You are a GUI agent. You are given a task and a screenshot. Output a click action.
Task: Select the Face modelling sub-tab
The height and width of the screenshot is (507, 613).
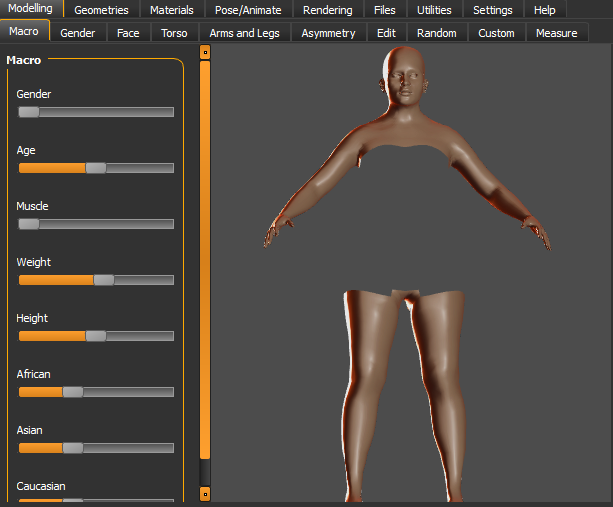(x=128, y=33)
